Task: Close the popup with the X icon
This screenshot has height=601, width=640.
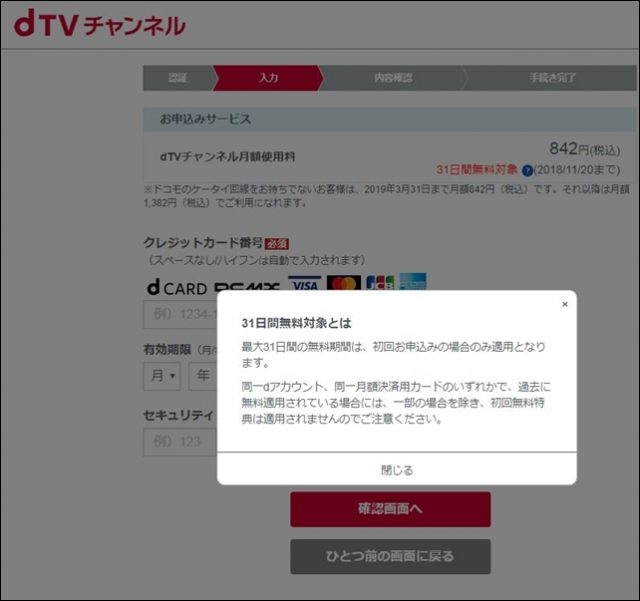Action: point(565,304)
